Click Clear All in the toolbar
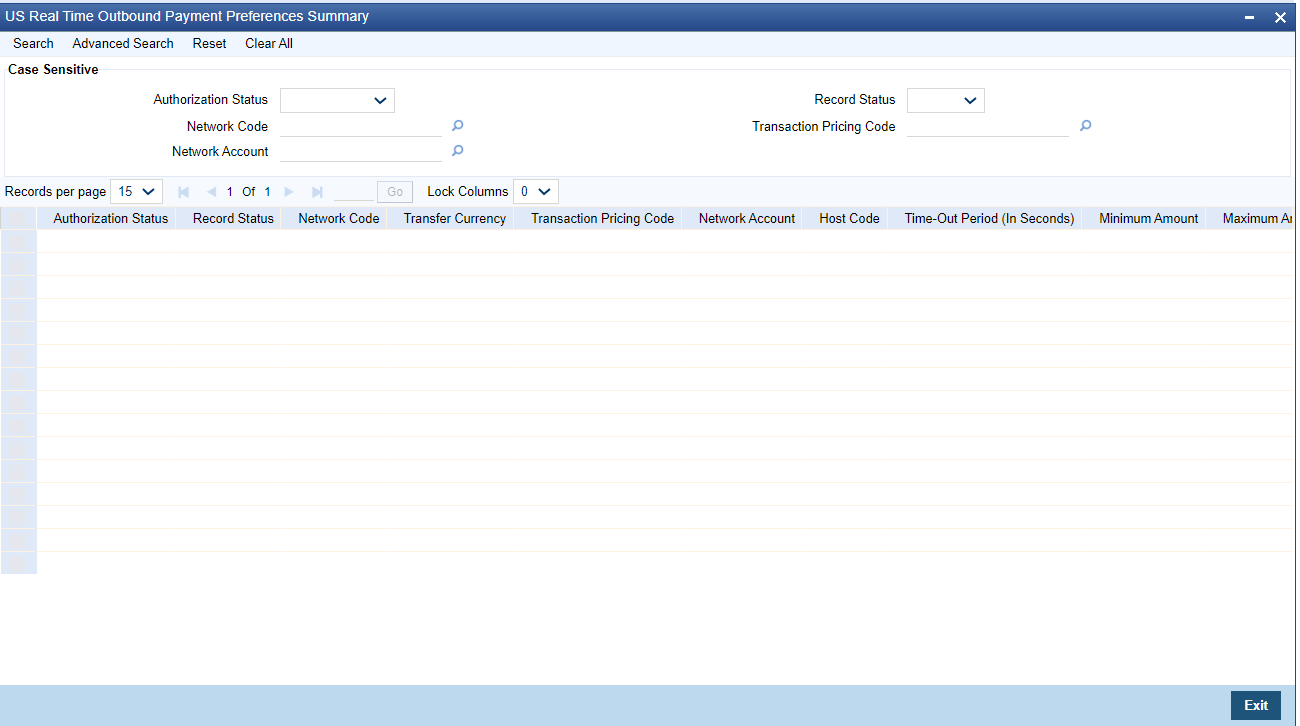This screenshot has width=1300, height=726. point(269,44)
